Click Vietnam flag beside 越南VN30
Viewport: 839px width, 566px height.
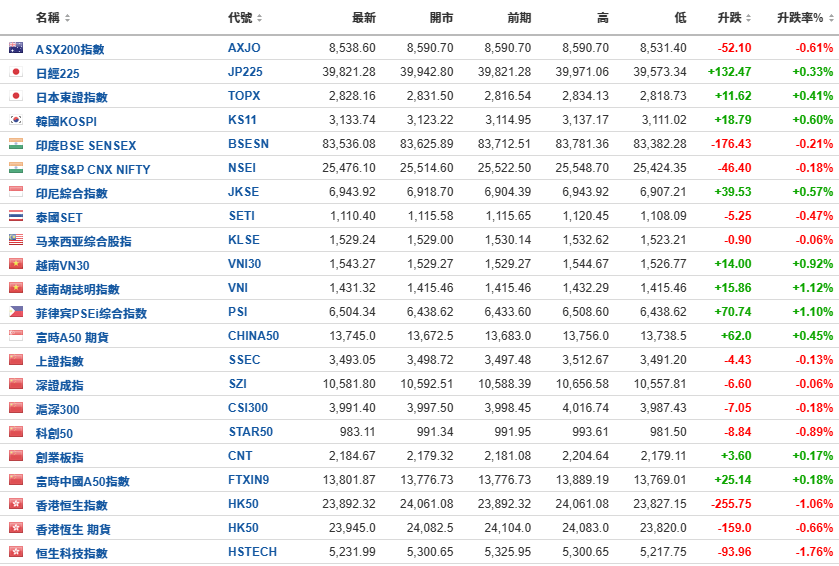[16, 264]
